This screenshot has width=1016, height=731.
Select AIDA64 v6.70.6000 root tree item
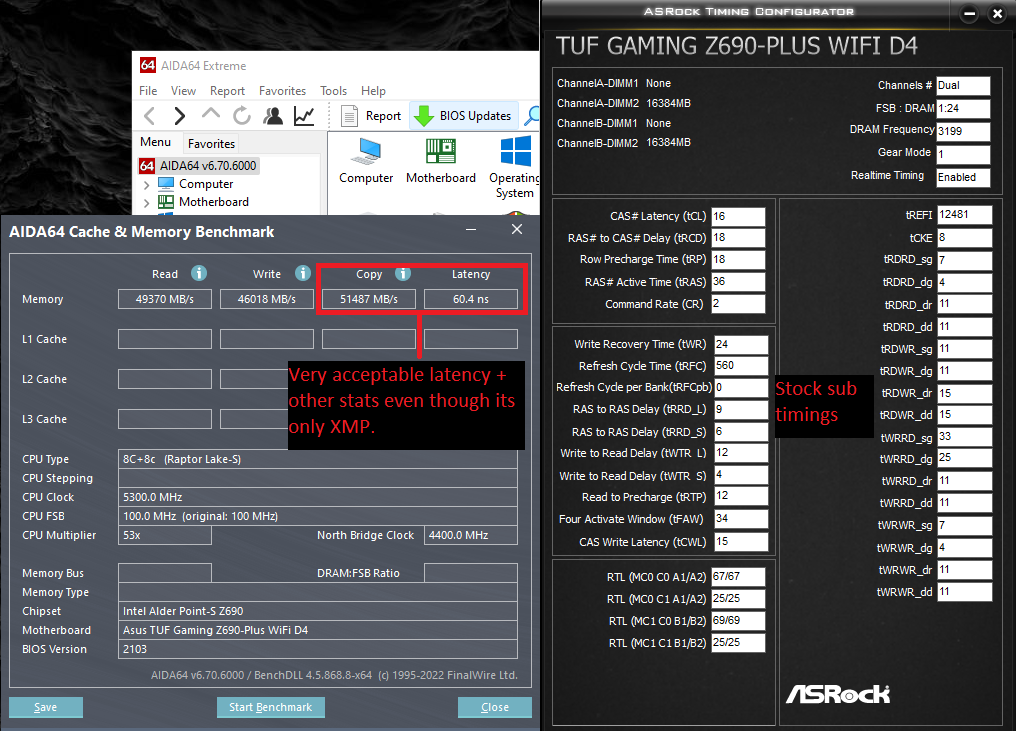[207, 166]
